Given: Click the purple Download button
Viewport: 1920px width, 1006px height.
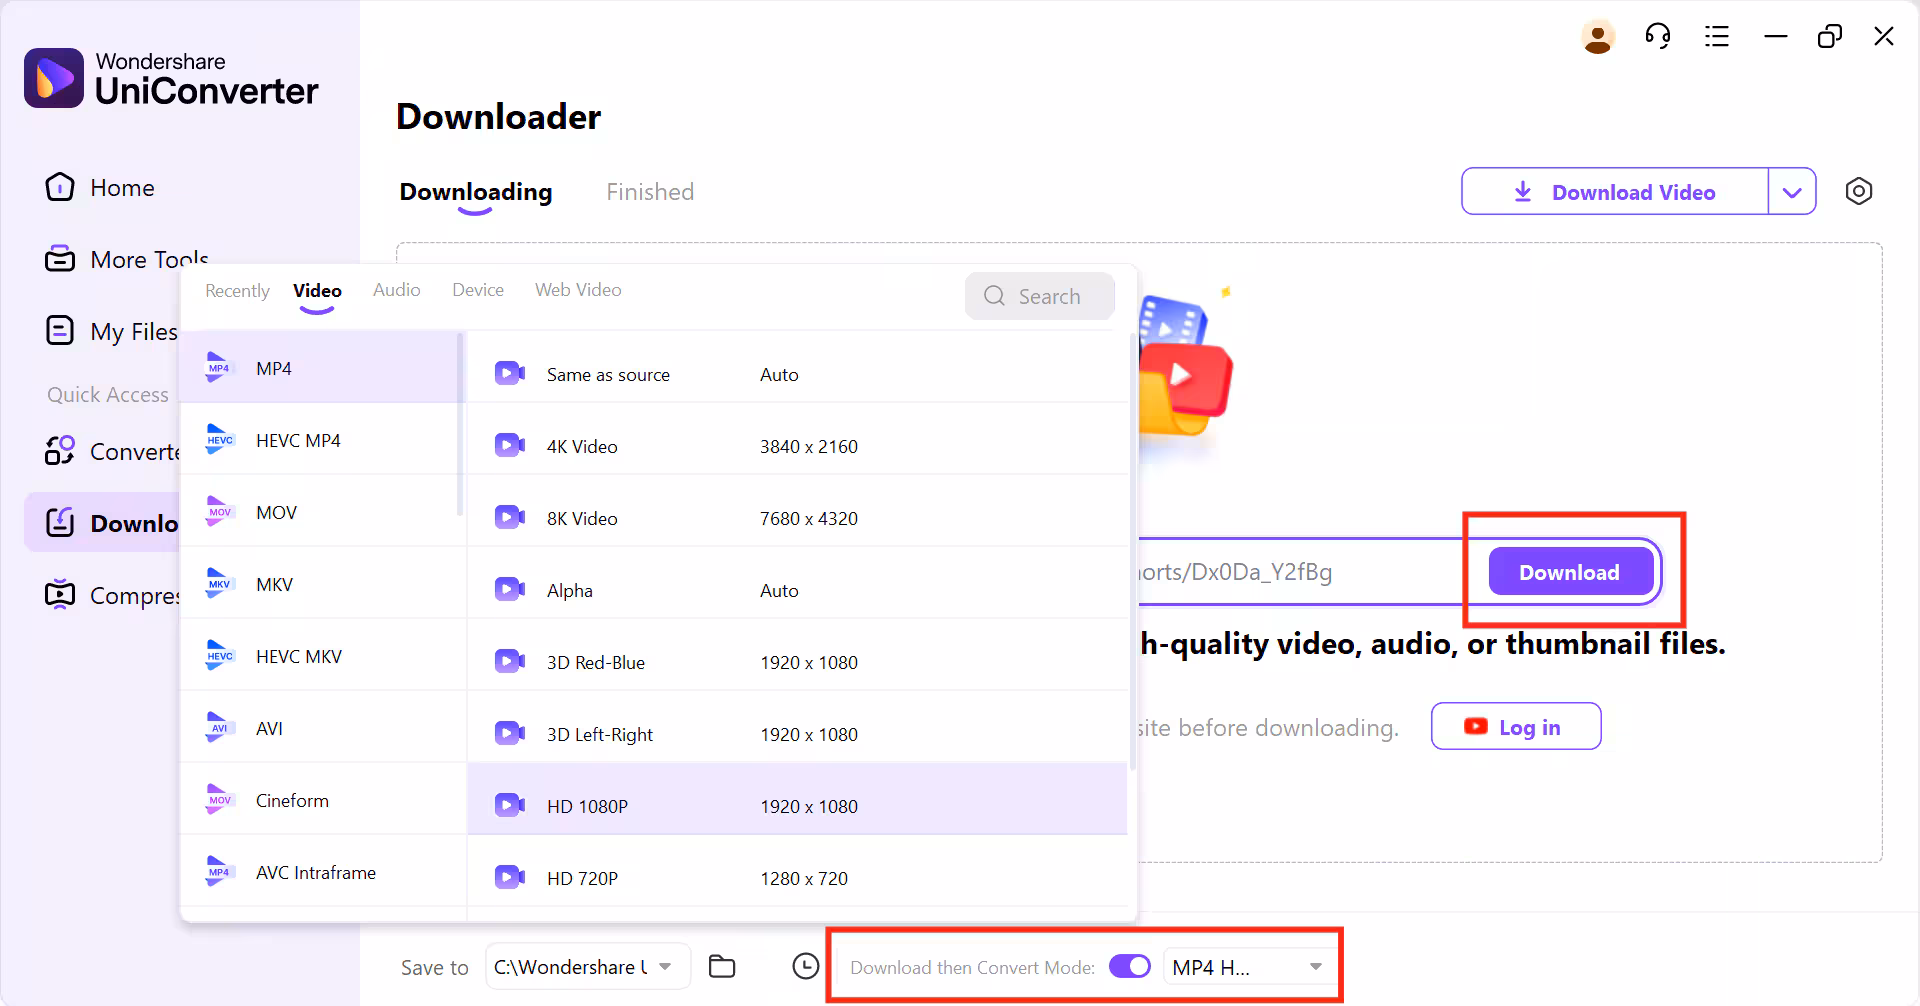Looking at the screenshot, I should (1570, 572).
